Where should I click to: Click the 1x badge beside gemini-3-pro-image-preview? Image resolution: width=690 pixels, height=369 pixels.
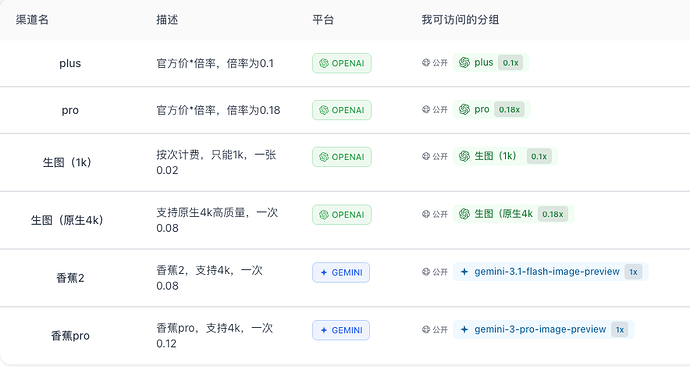click(x=620, y=329)
